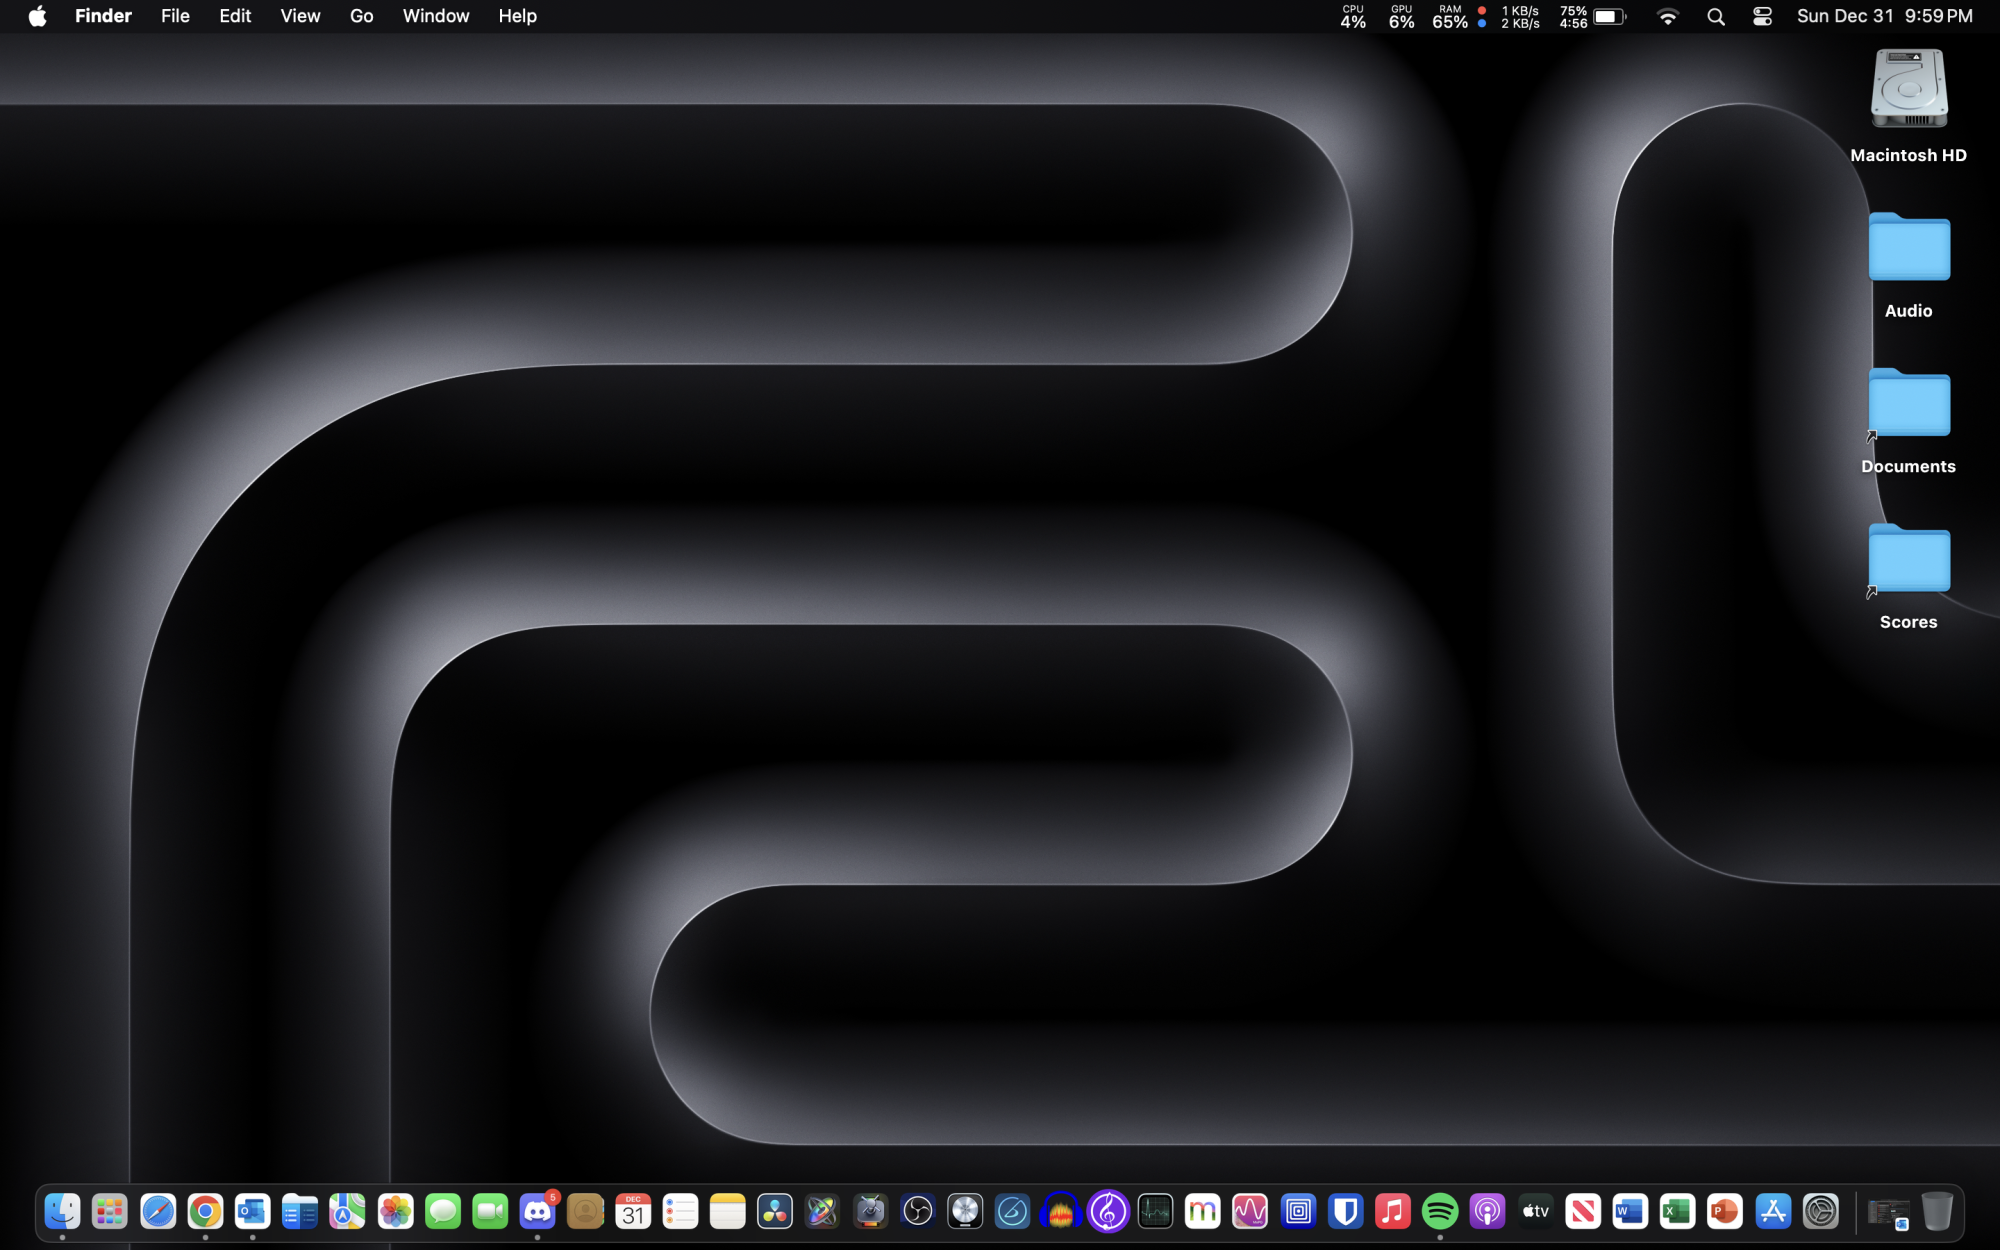
Task: Open Control Center
Action: (x=1762, y=16)
